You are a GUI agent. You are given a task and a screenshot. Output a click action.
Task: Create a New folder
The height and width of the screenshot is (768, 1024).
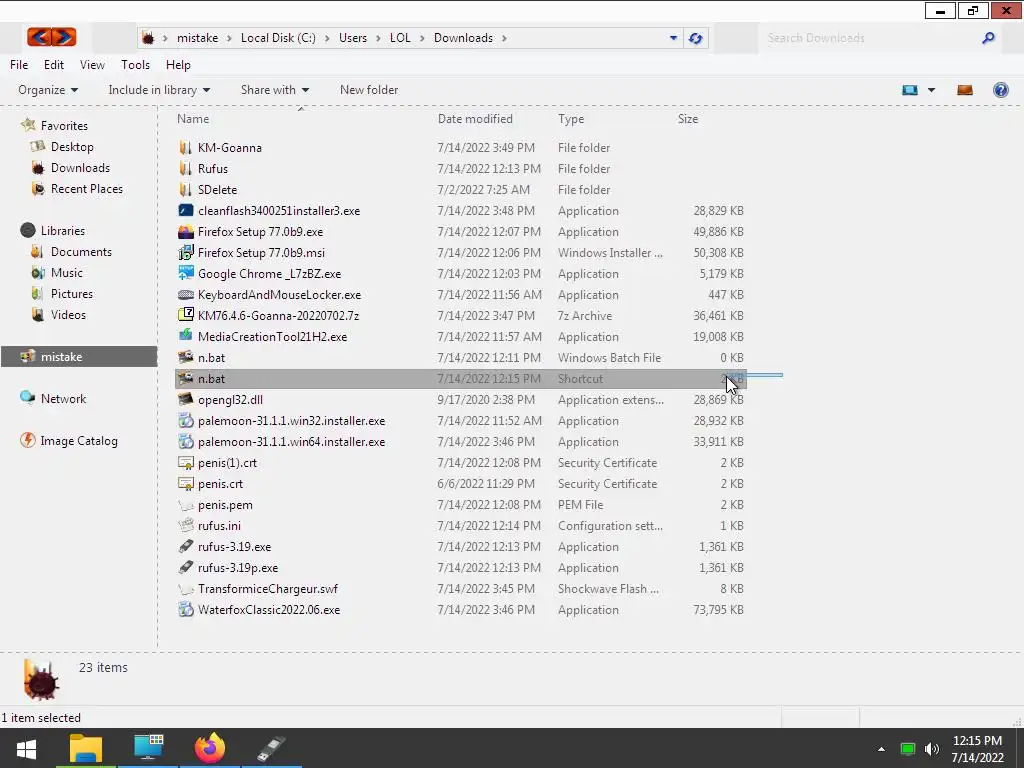click(x=369, y=90)
